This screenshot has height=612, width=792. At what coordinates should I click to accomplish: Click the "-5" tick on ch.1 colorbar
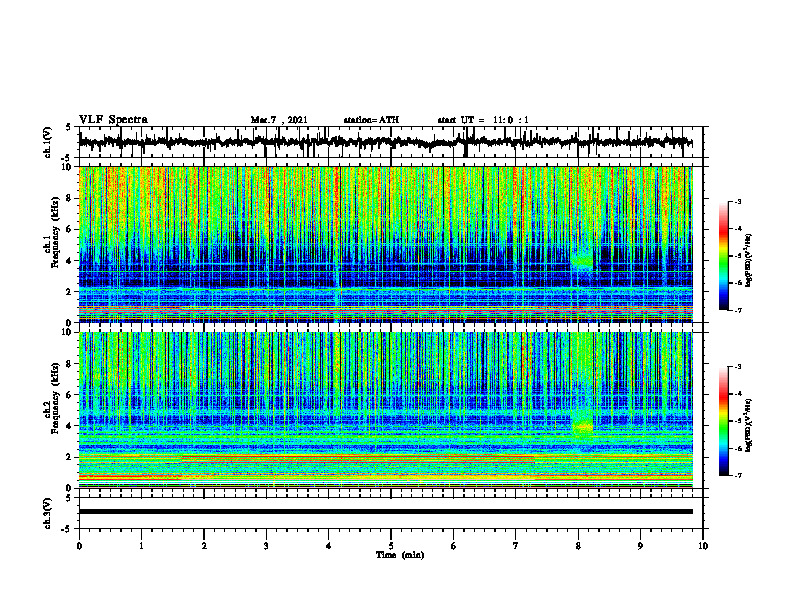click(737, 256)
